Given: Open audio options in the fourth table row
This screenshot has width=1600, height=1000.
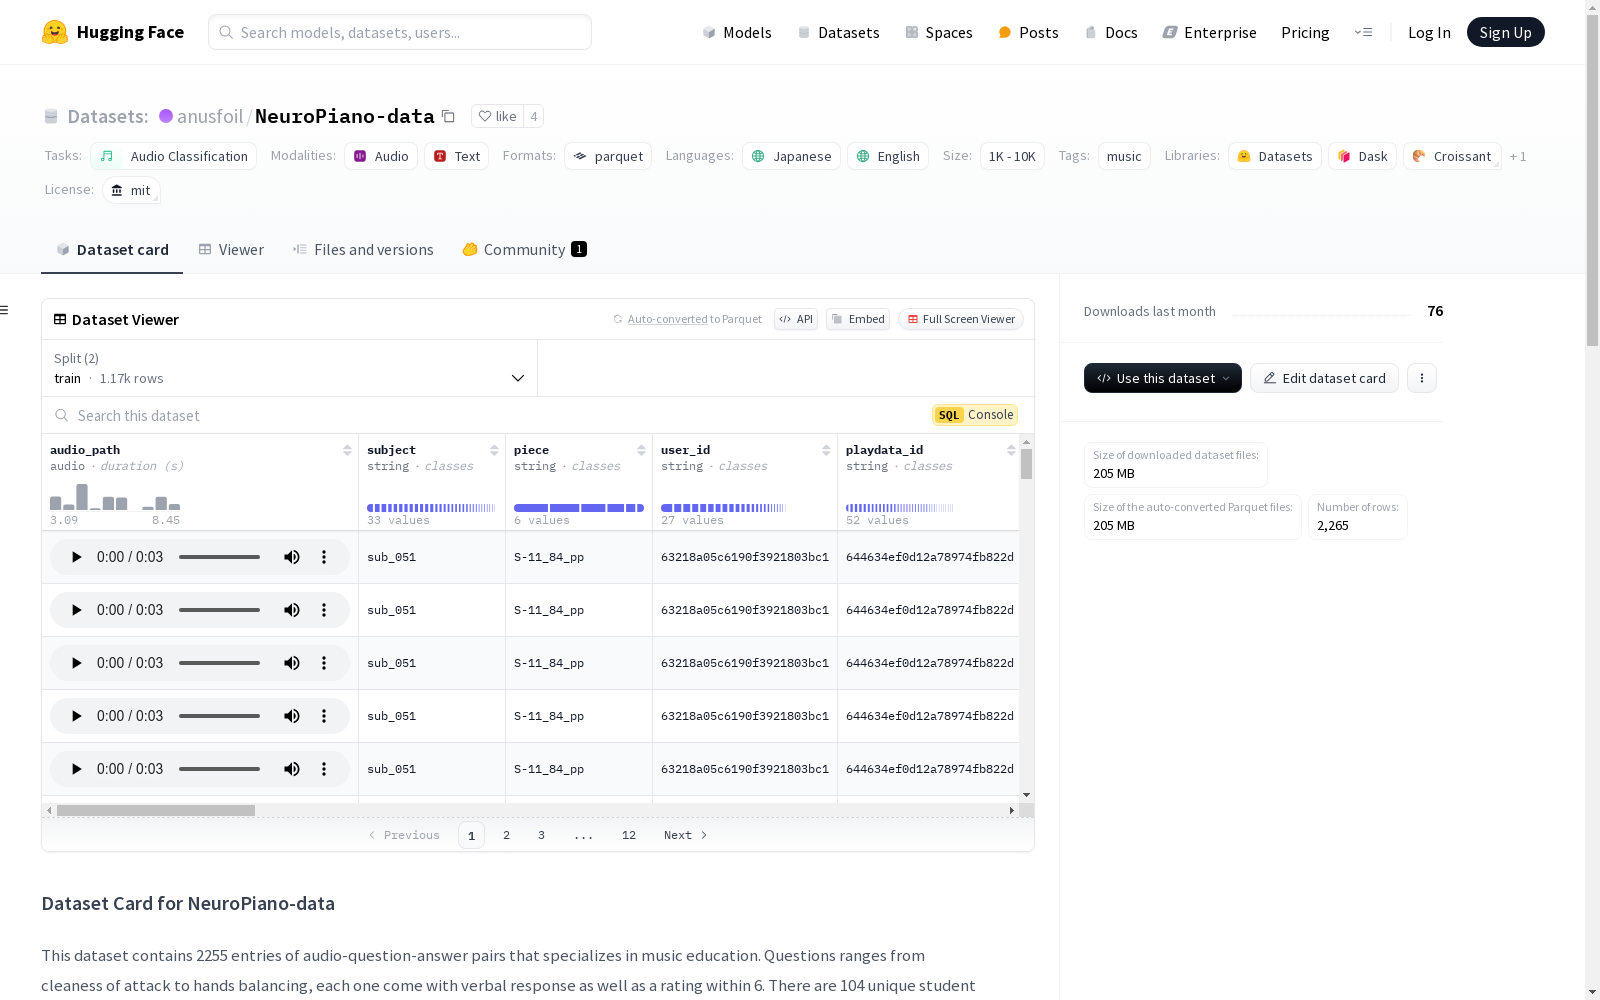Looking at the screenshot, I should tap(324, 716).
